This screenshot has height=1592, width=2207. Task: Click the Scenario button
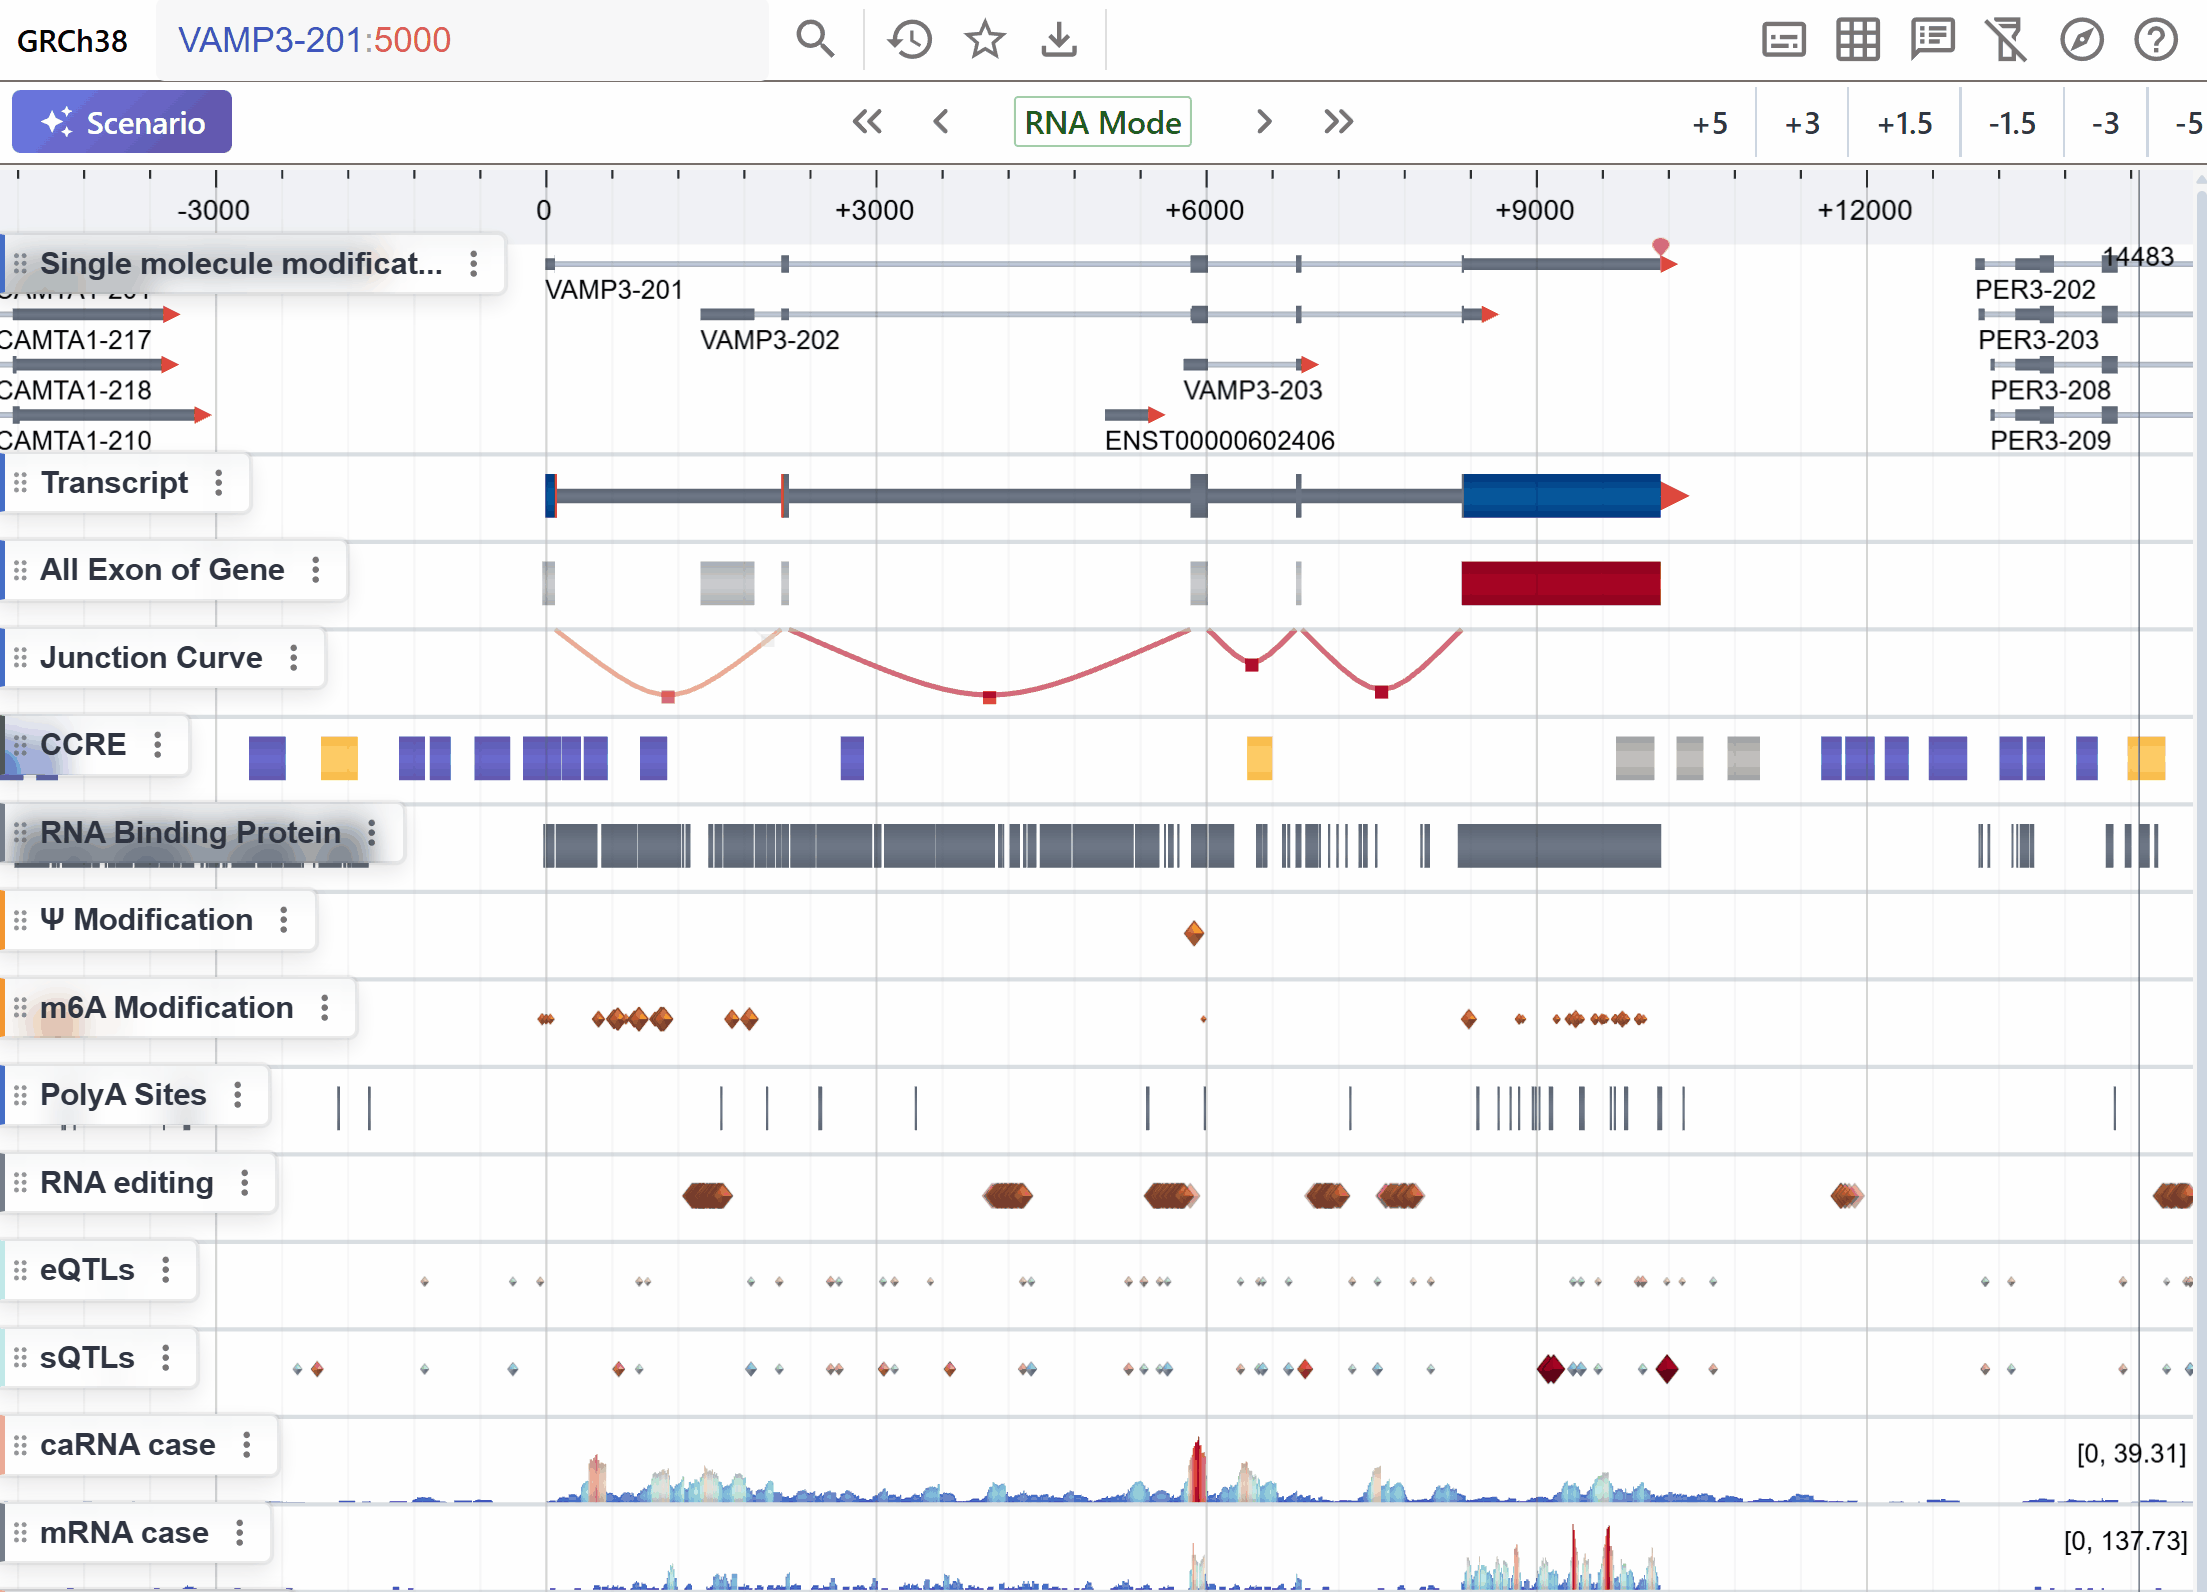coord(122,122)
